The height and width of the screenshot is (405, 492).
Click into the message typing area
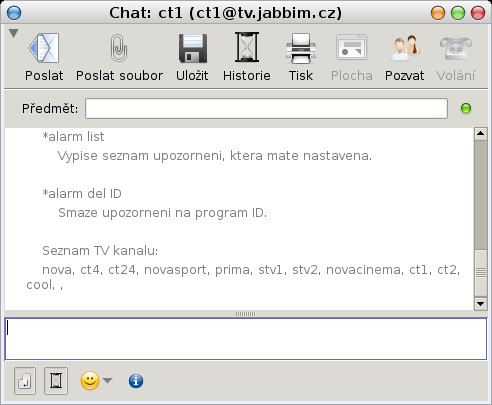point(246,339)
